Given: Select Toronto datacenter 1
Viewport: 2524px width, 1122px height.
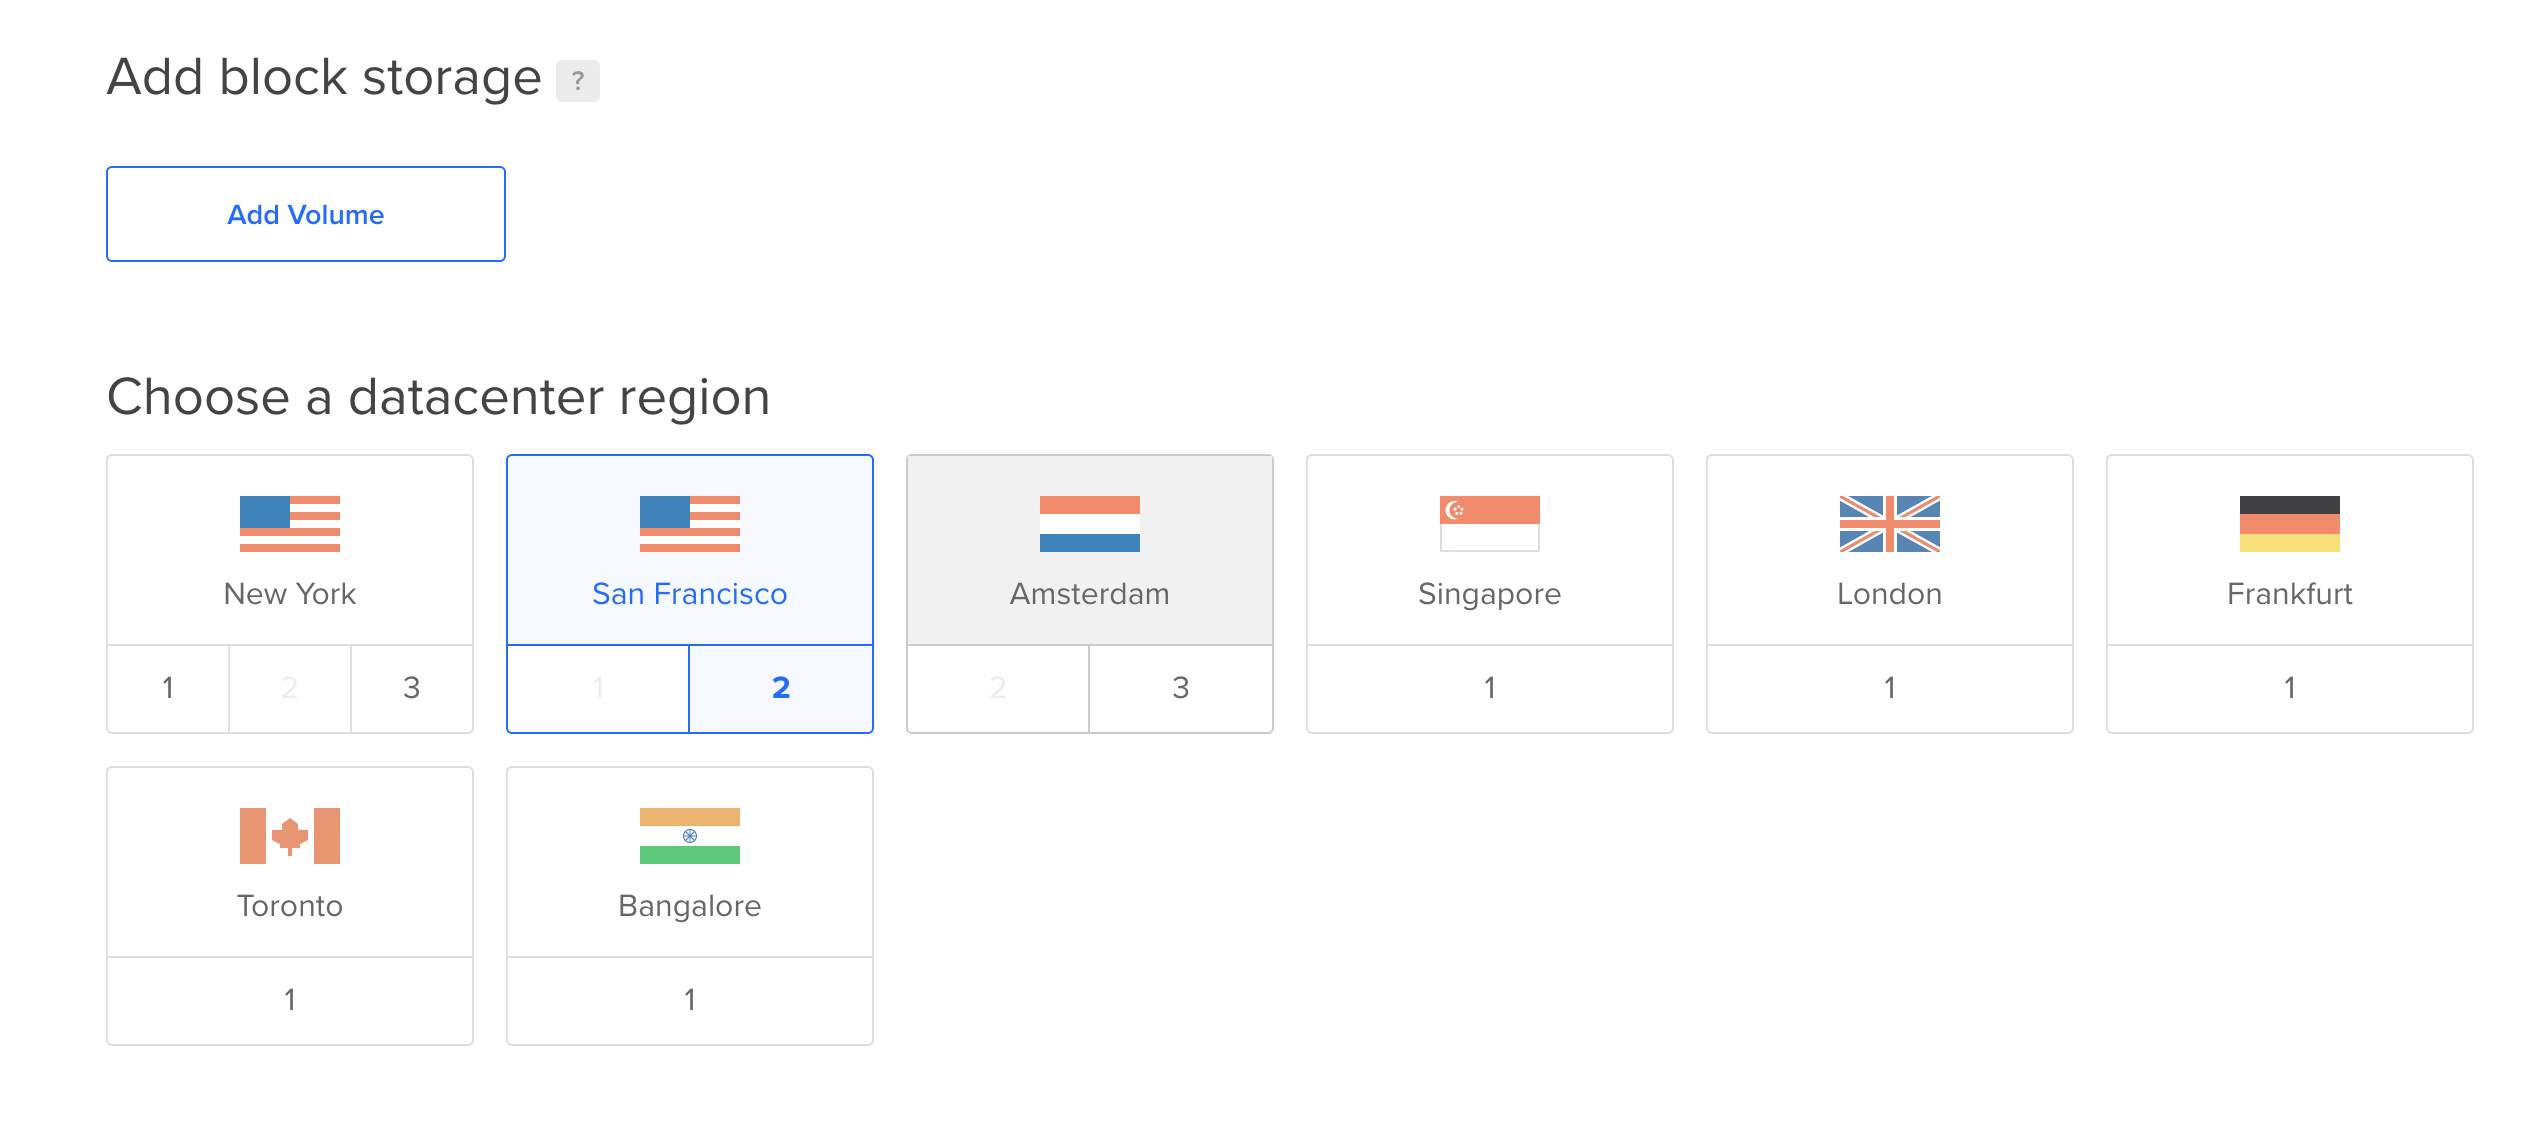Looking at the screenshot, I should tap(290, 1000).
